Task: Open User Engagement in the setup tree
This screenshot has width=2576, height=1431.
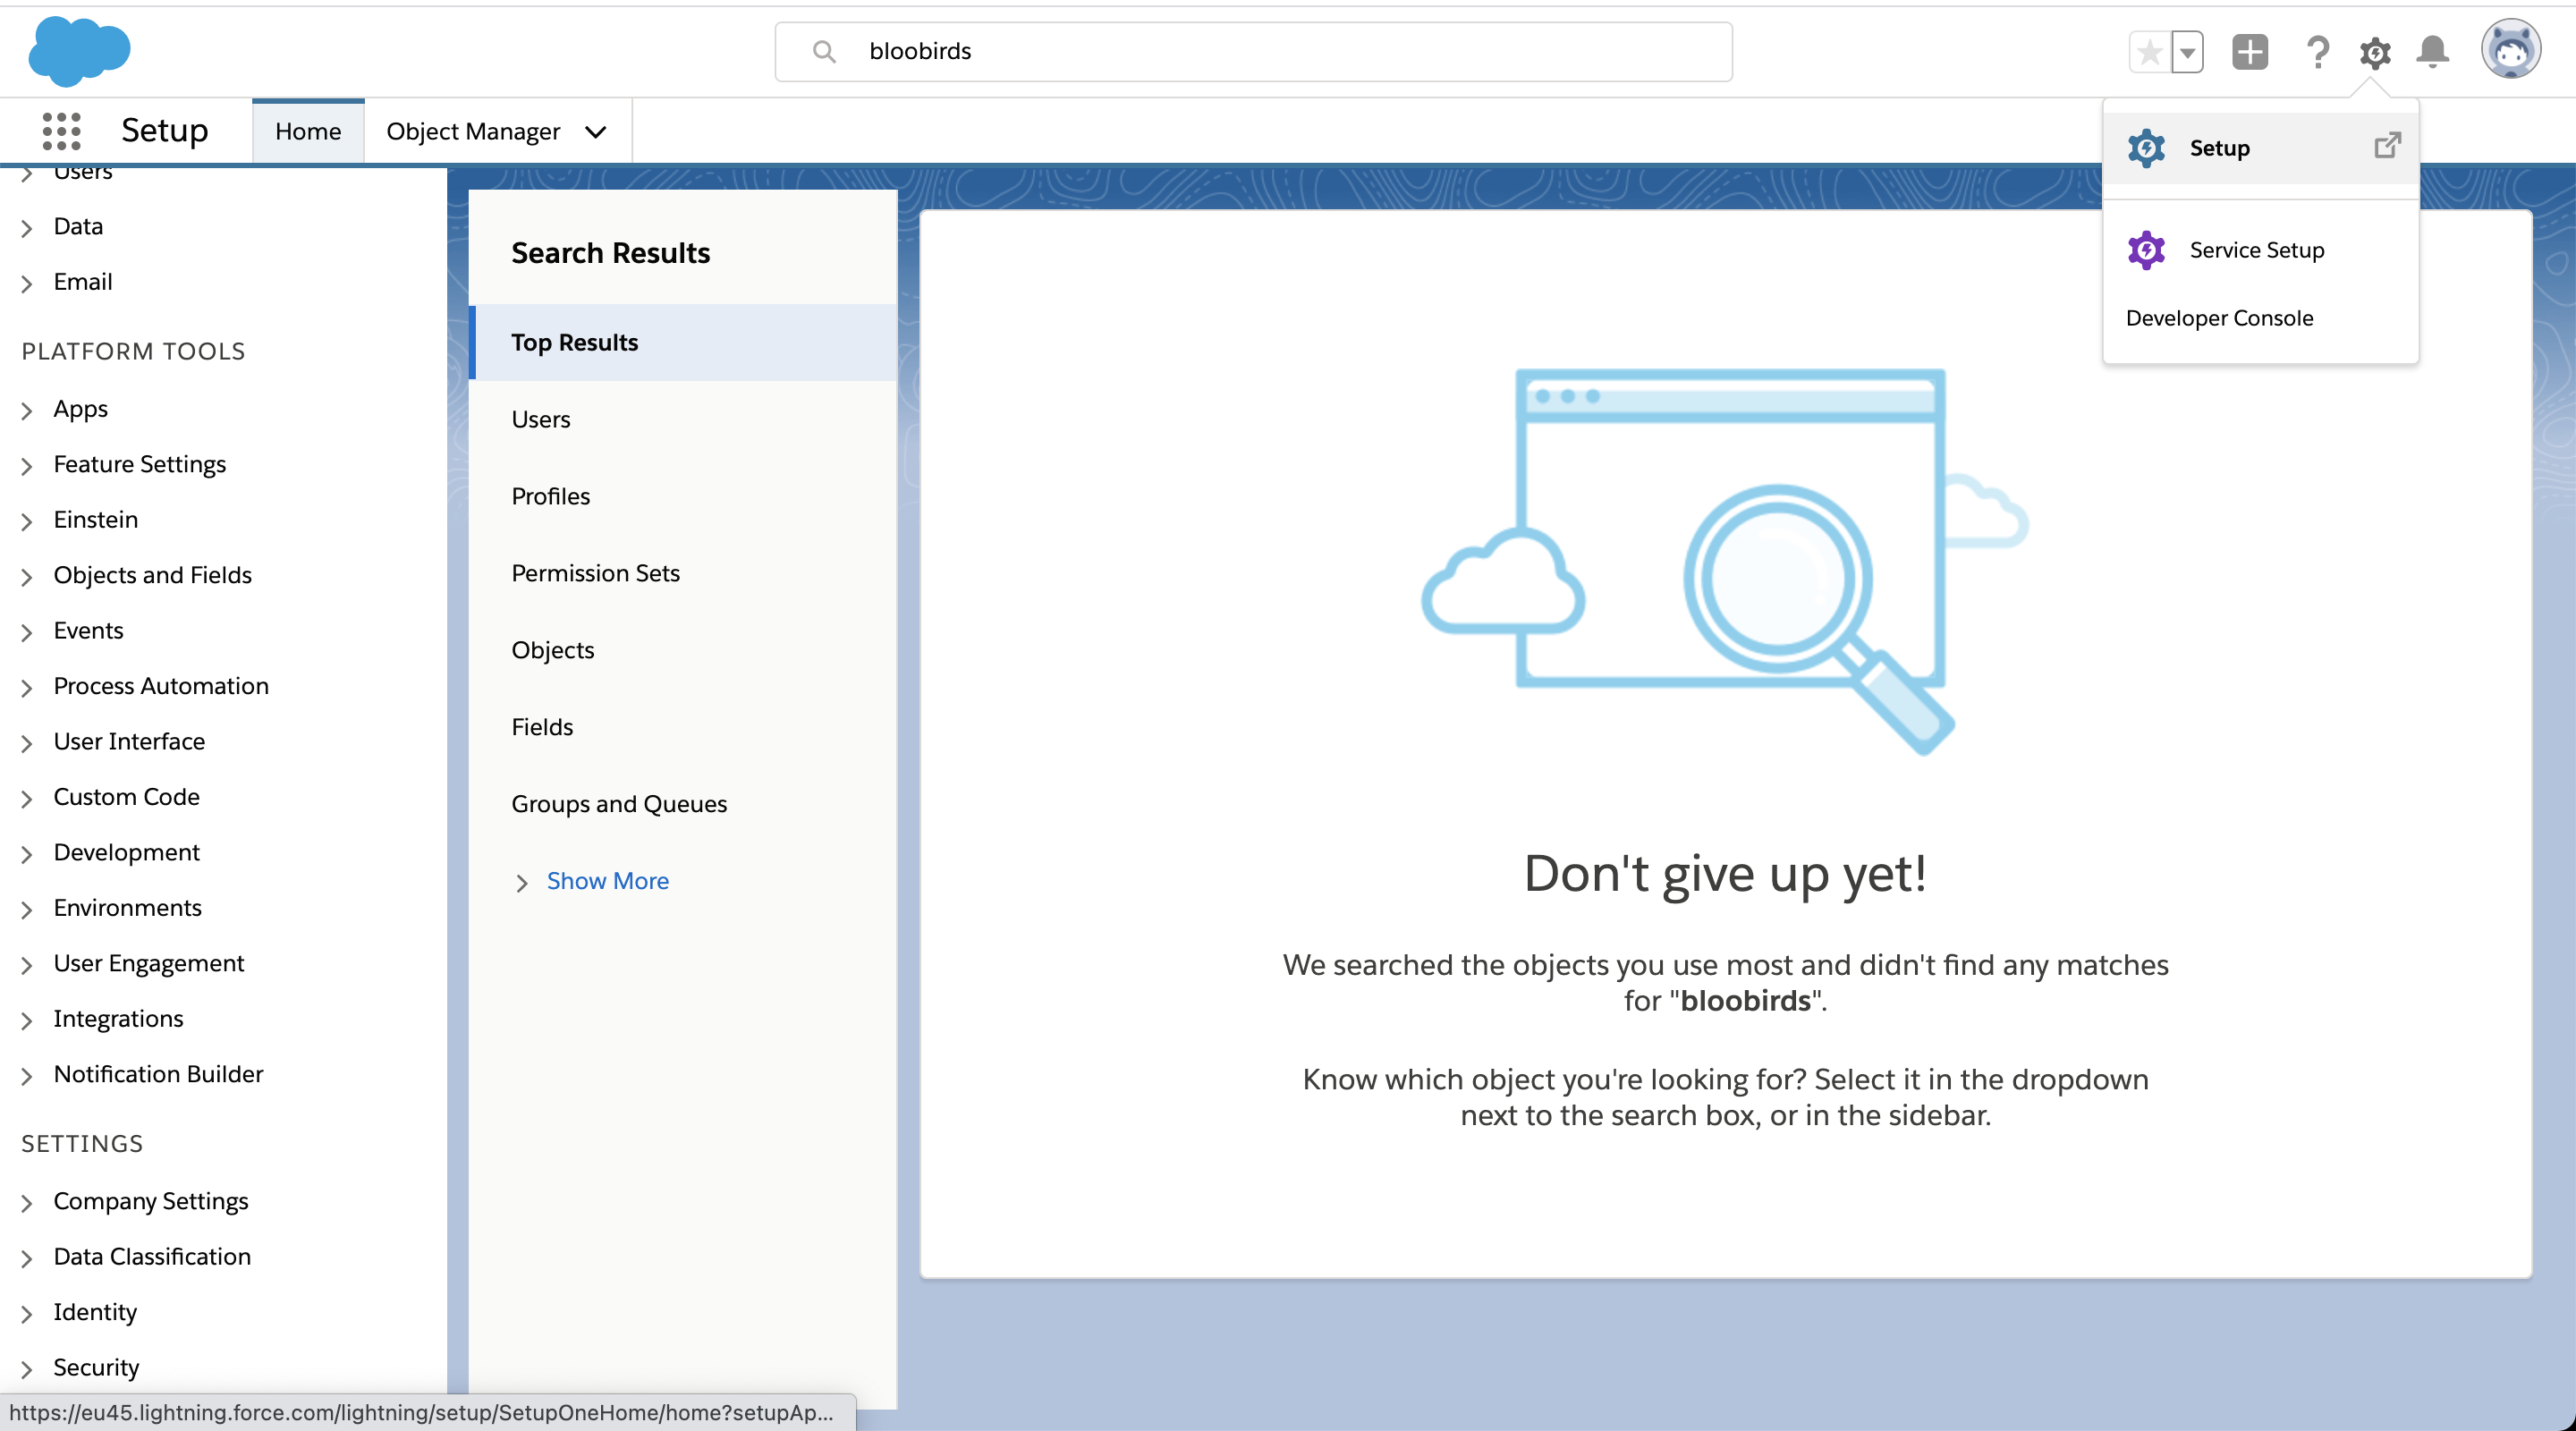Action: pos(148,963)
